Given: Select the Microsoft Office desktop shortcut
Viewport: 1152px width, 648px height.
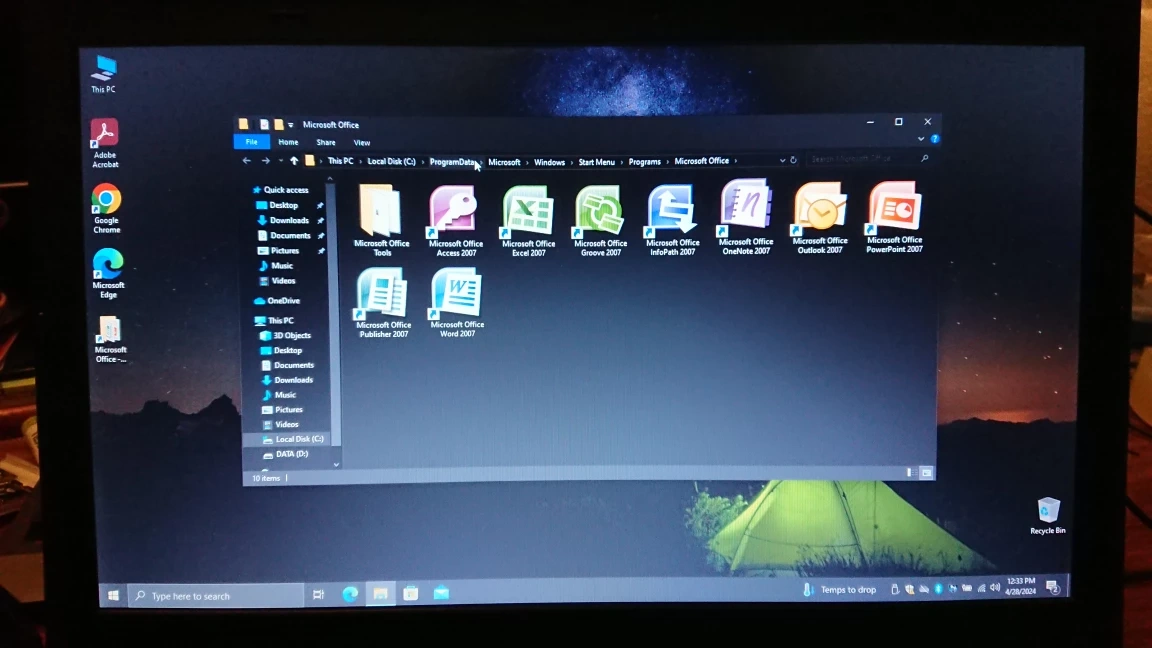Looking at the screenshot, I should (x=110, y=339).
